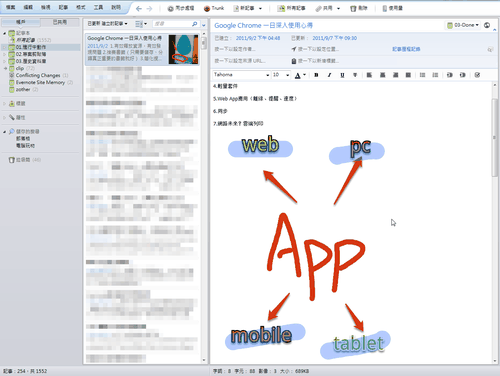Increase indent in editor toolbar
This screenshot has width=500, height=376.
click(x=463, y=75)
